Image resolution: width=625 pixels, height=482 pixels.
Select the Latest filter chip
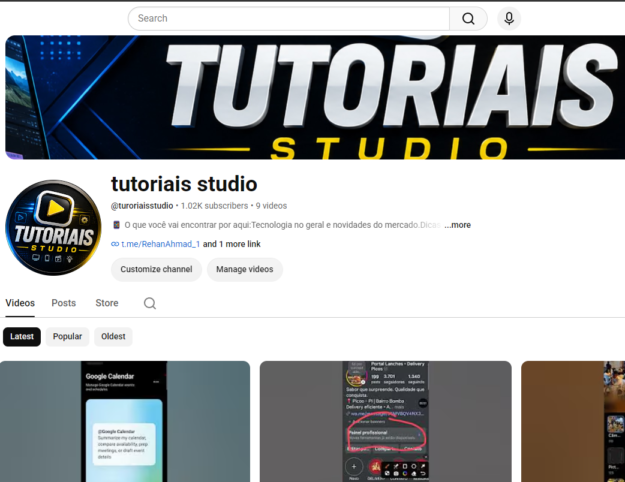pos(22,336)
